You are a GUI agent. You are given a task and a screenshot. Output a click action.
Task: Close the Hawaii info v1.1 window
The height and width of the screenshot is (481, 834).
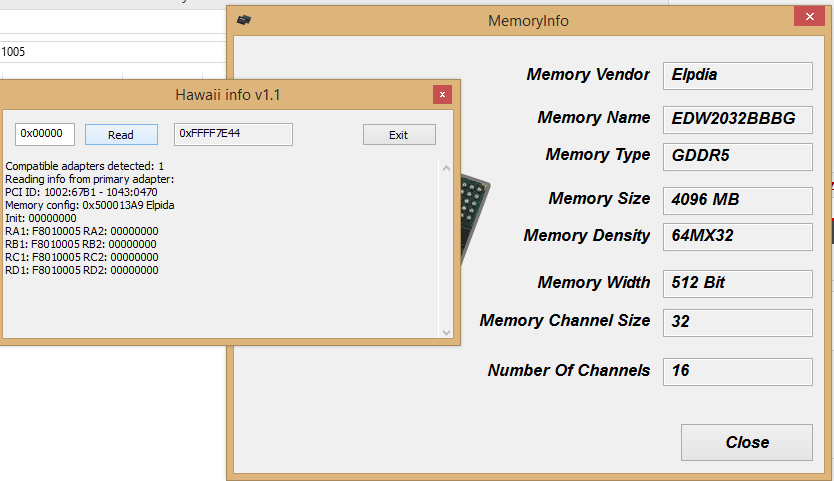442,95
